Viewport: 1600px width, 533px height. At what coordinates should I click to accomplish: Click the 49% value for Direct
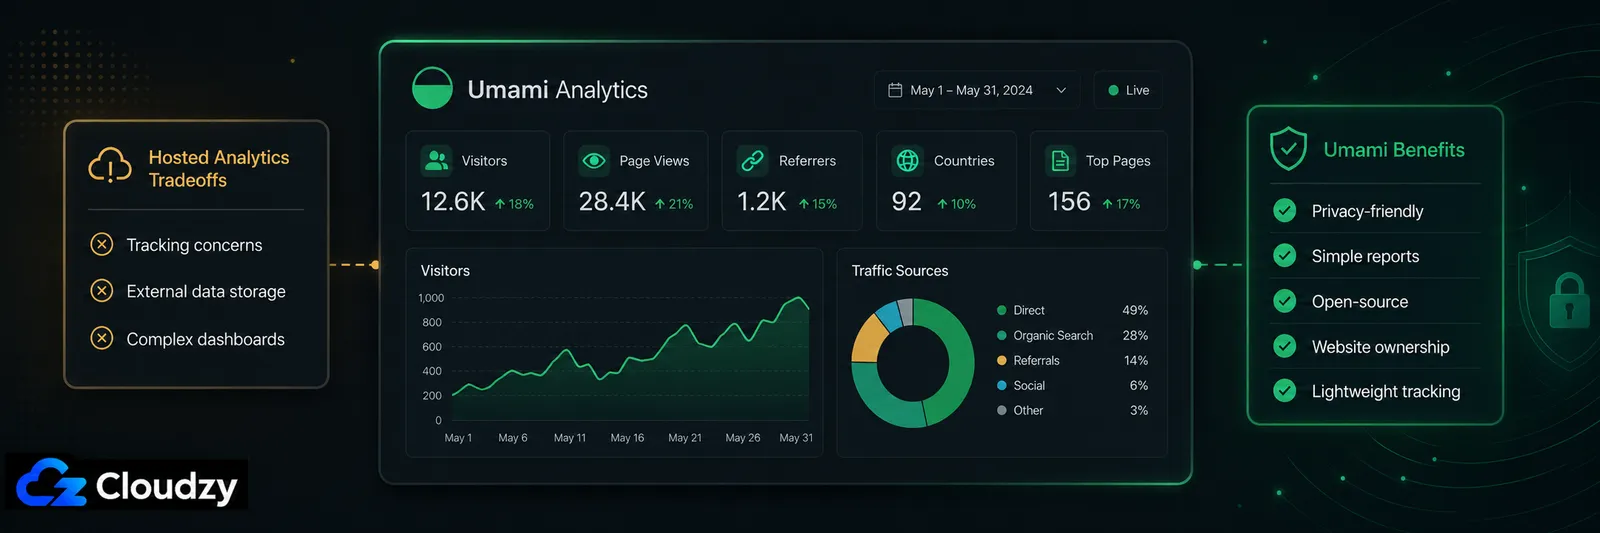(1135, 310)
